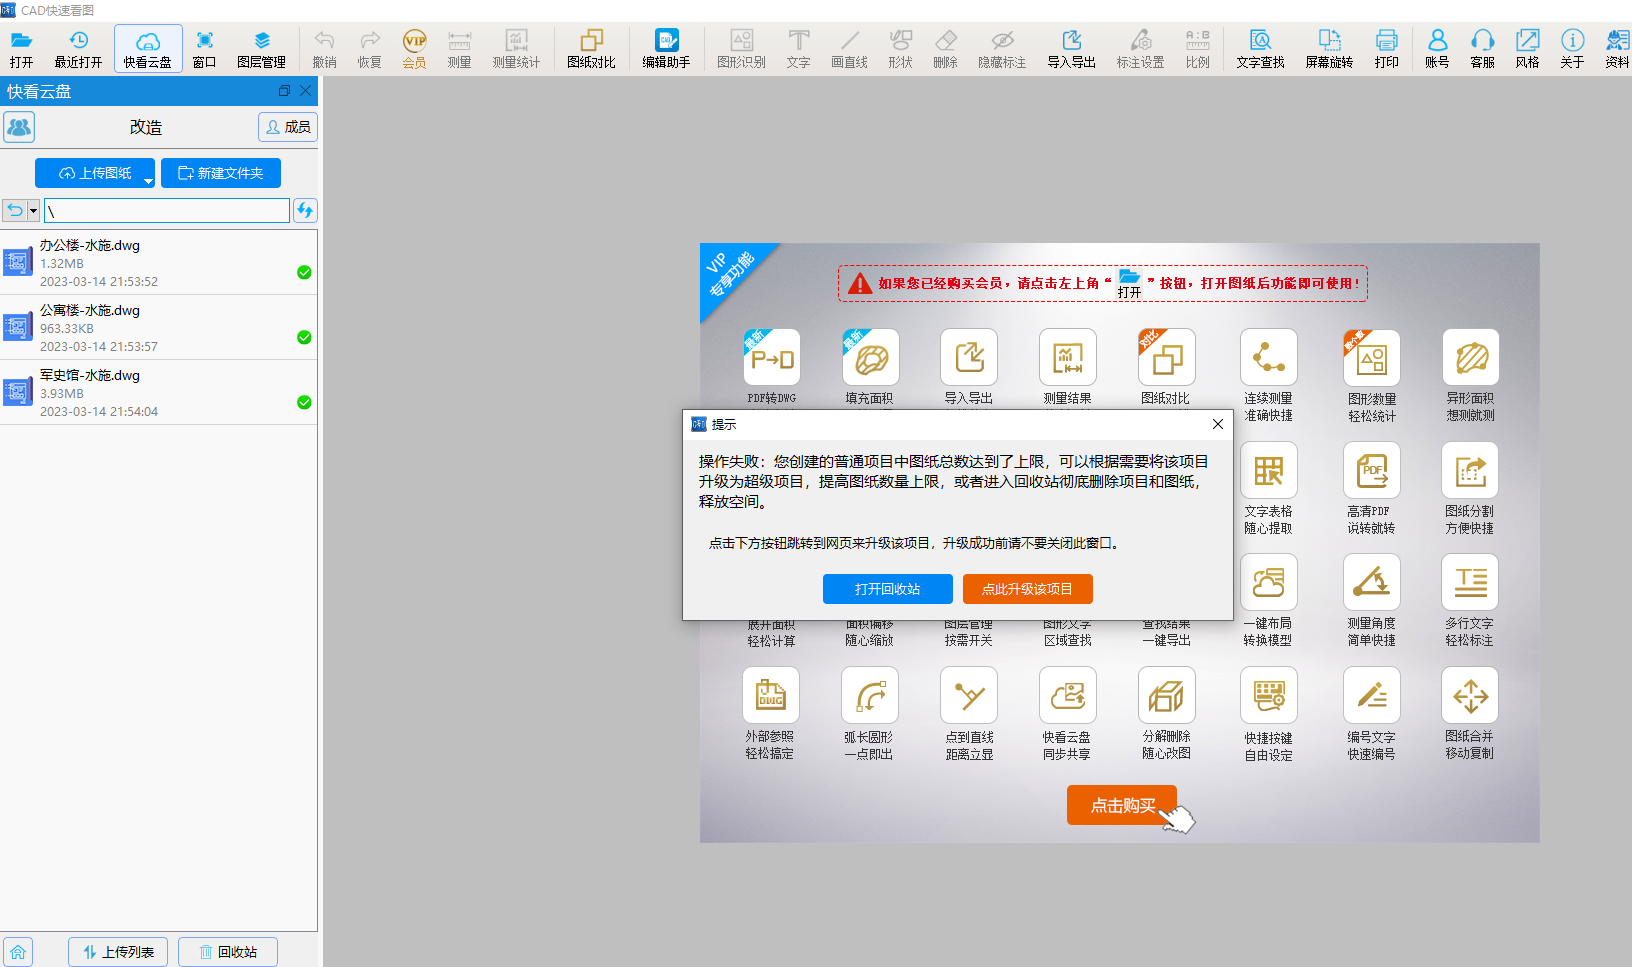Click the 快捷按键 feature icon
Screen dimensions: 1632x967
click(x=1269, y=695)
